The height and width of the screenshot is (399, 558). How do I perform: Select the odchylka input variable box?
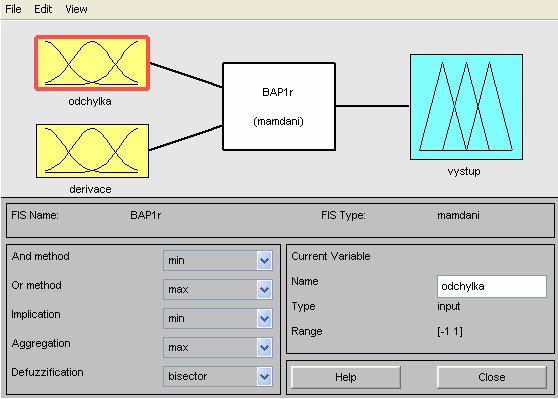pos(92,63)
